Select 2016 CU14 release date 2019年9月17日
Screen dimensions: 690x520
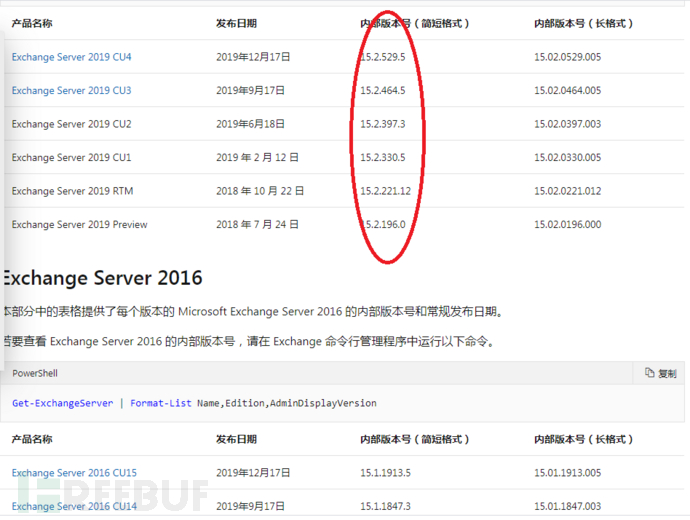tap(250, 506)
